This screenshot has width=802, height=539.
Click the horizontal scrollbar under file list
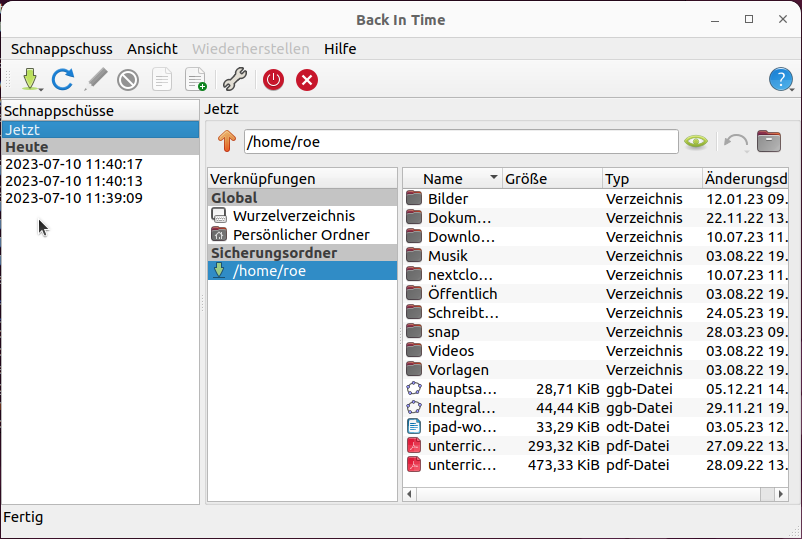pyautogui.click(x=590, y=495)
